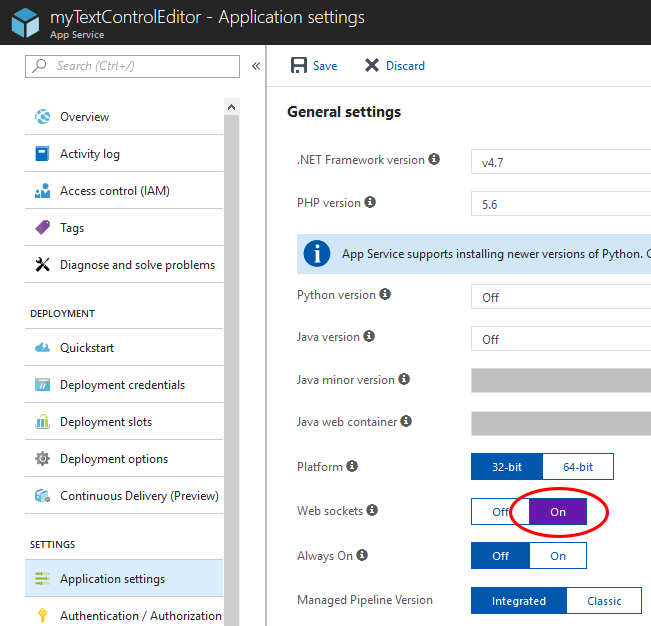Open the .NET Framework version dropdown

tap(561, 161)
